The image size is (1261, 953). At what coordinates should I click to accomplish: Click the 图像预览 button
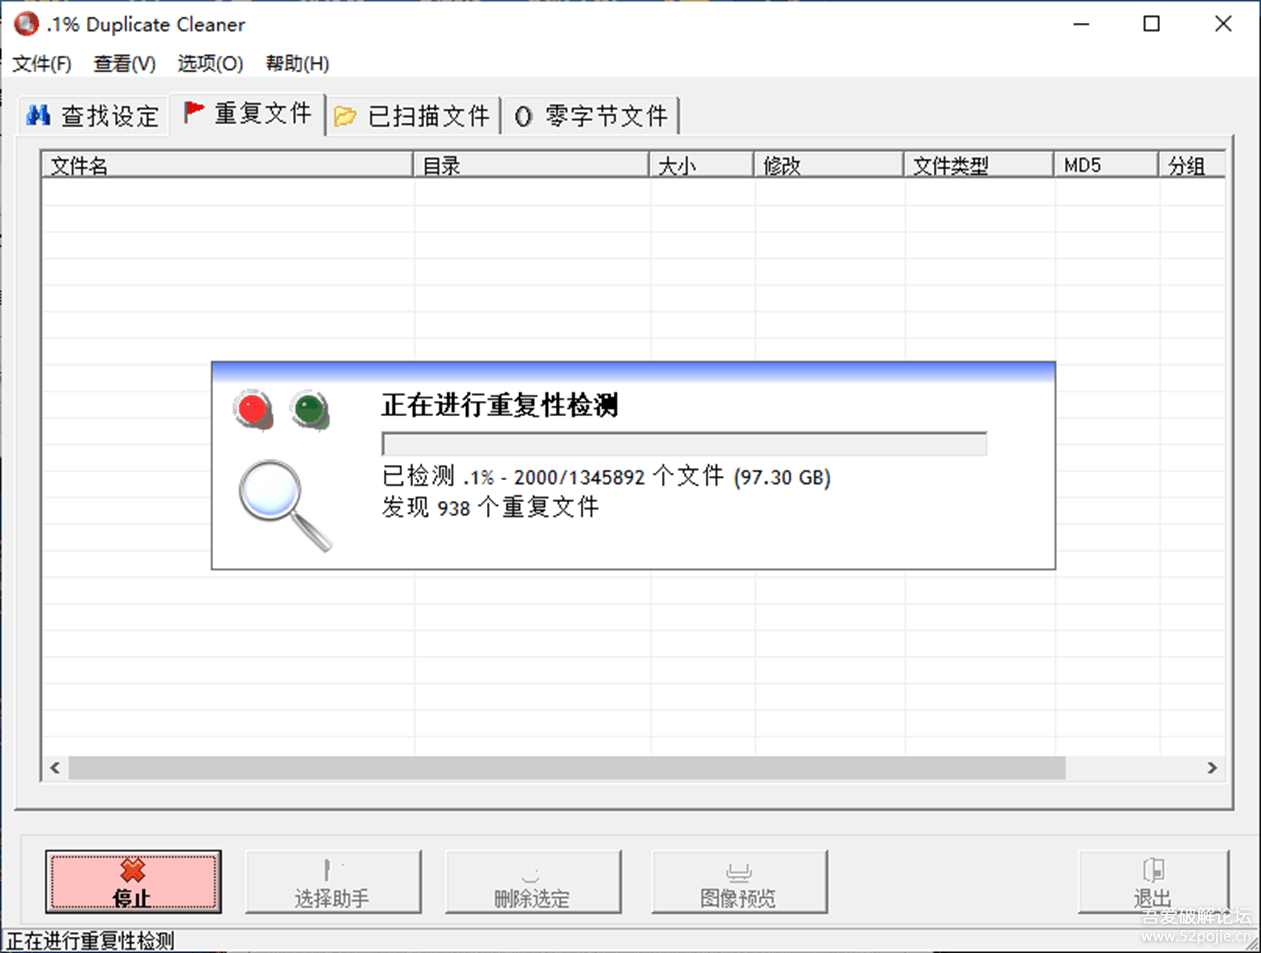[739, 882]
